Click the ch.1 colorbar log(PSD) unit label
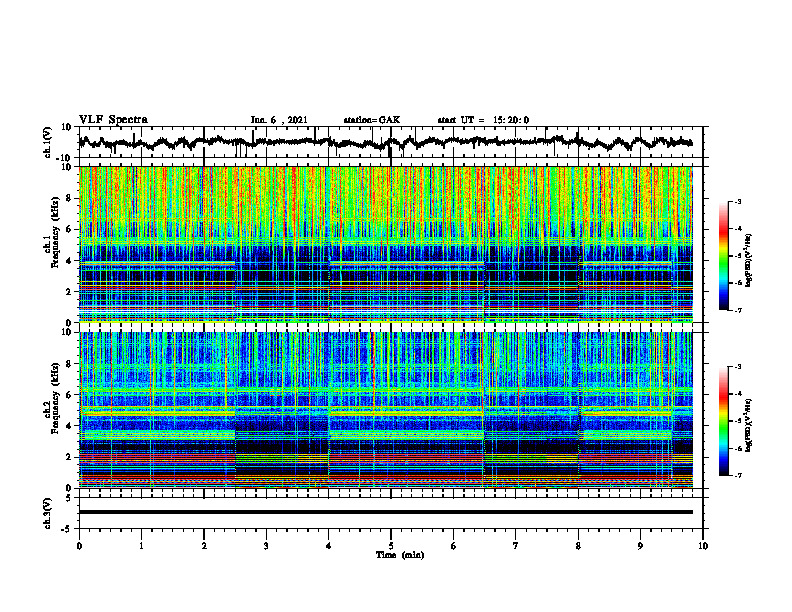The image size is (792, 612). click(x=749, y=260)
